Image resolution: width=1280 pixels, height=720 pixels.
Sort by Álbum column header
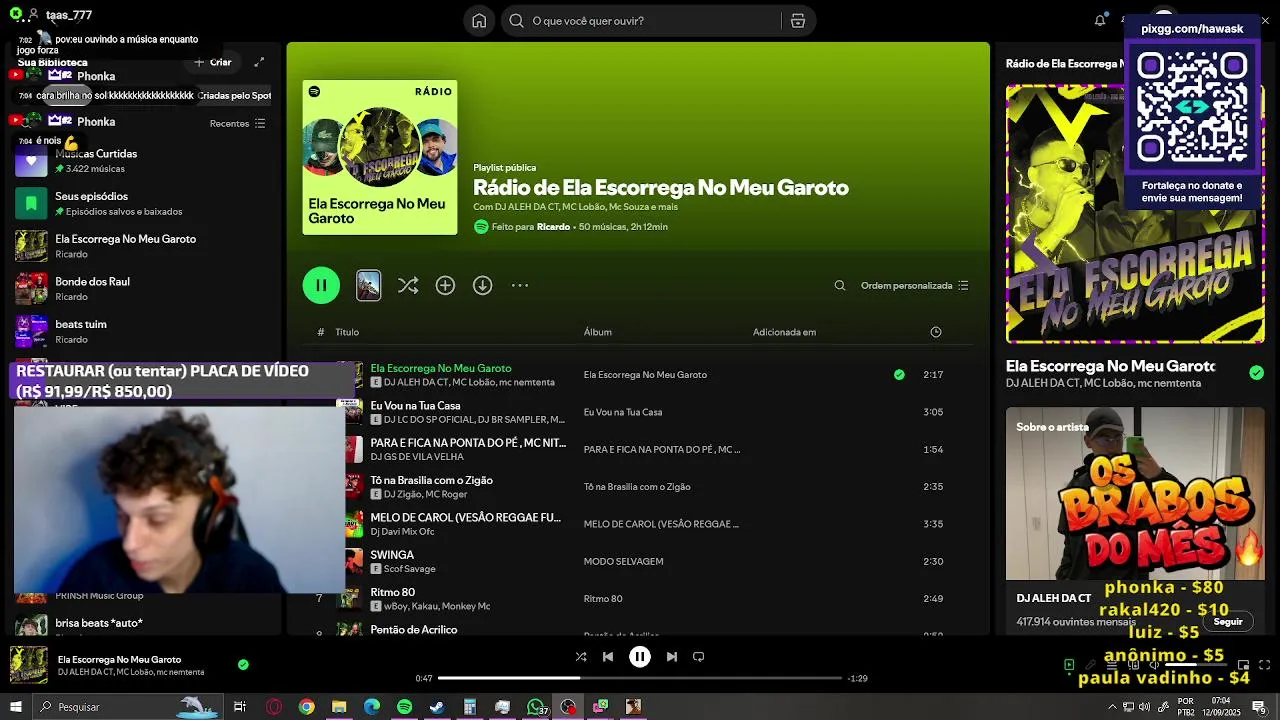coord(598,332)
